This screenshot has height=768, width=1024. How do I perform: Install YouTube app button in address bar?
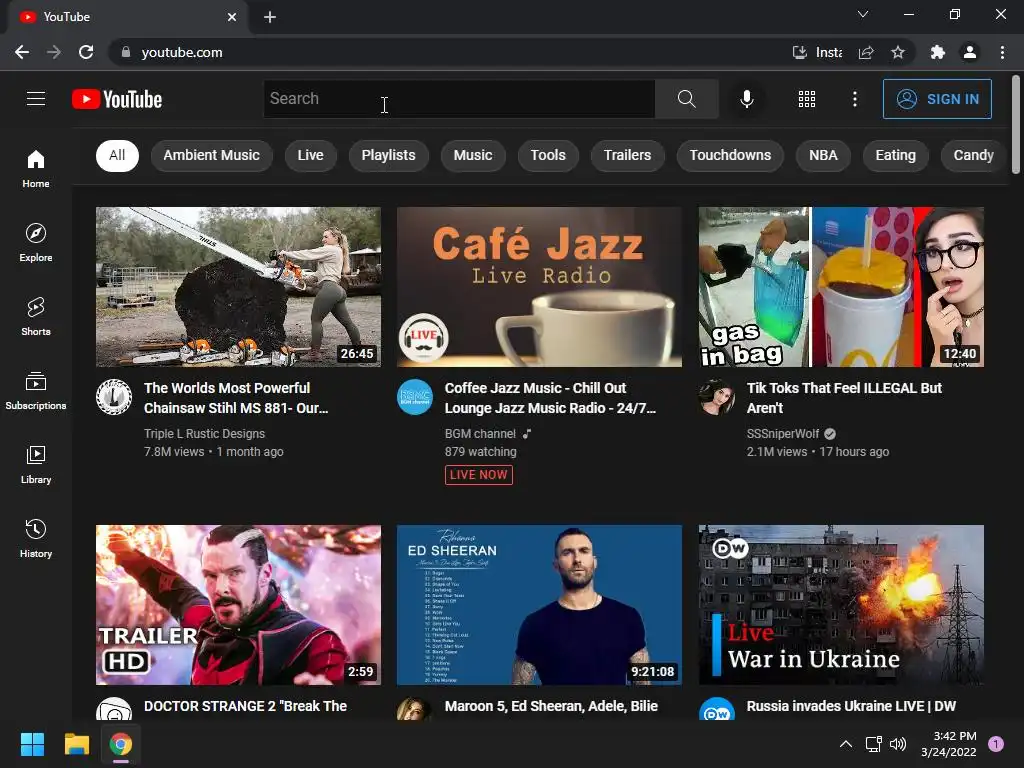click(x=817, y=52)
